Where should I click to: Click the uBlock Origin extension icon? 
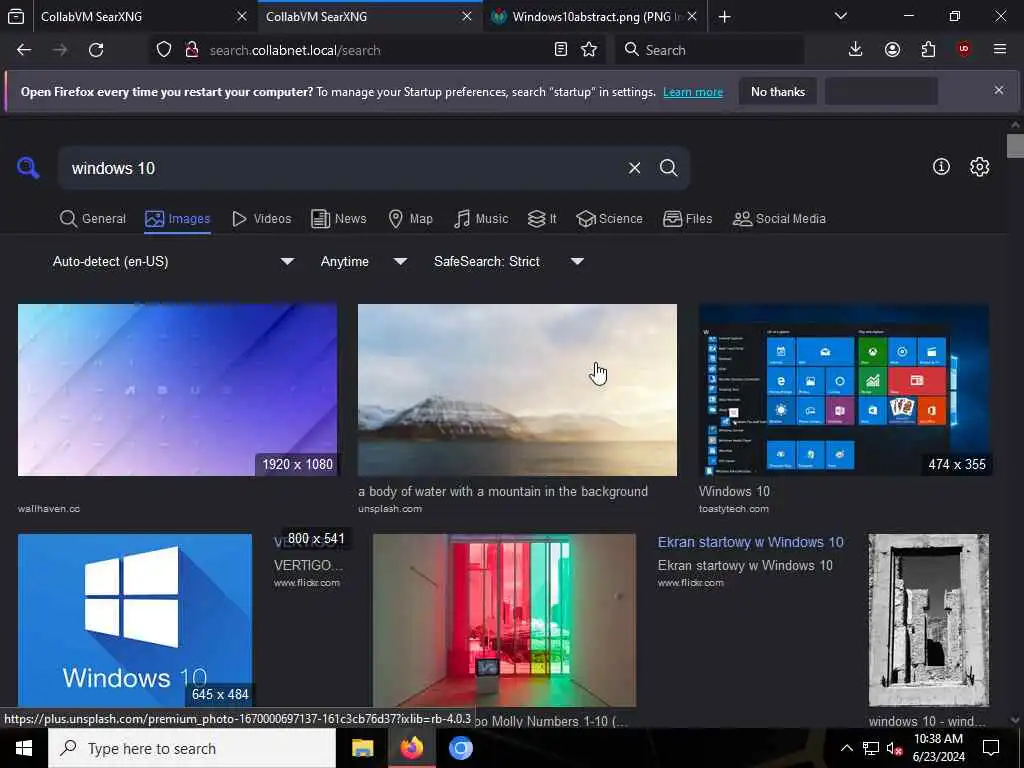(964, 50)
